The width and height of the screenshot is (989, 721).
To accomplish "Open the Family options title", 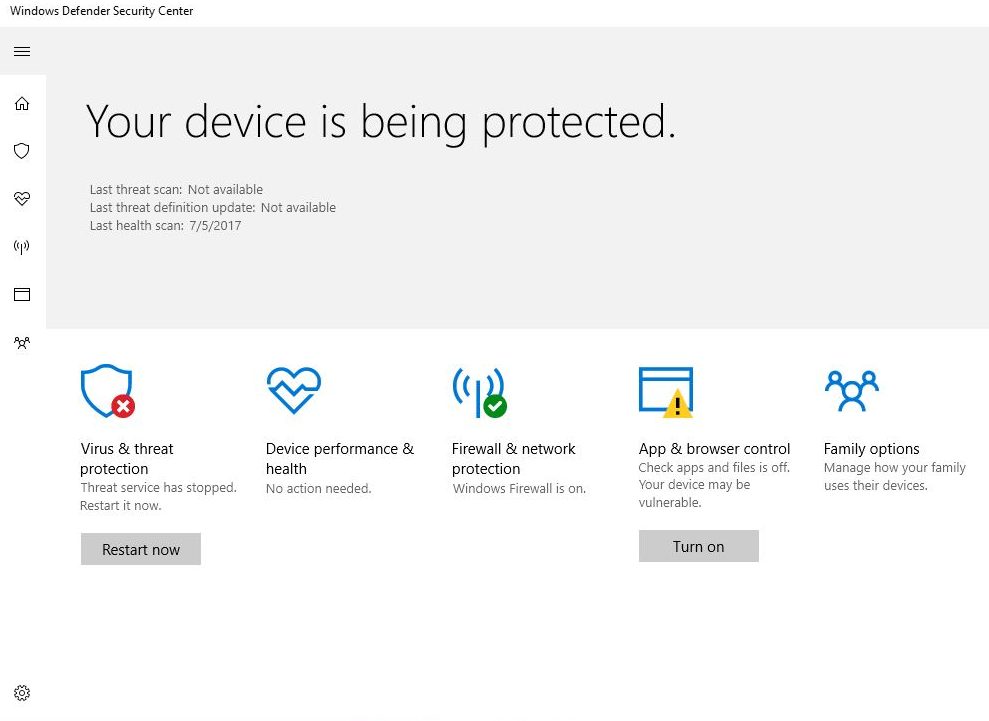I will (x=871, y=448).
